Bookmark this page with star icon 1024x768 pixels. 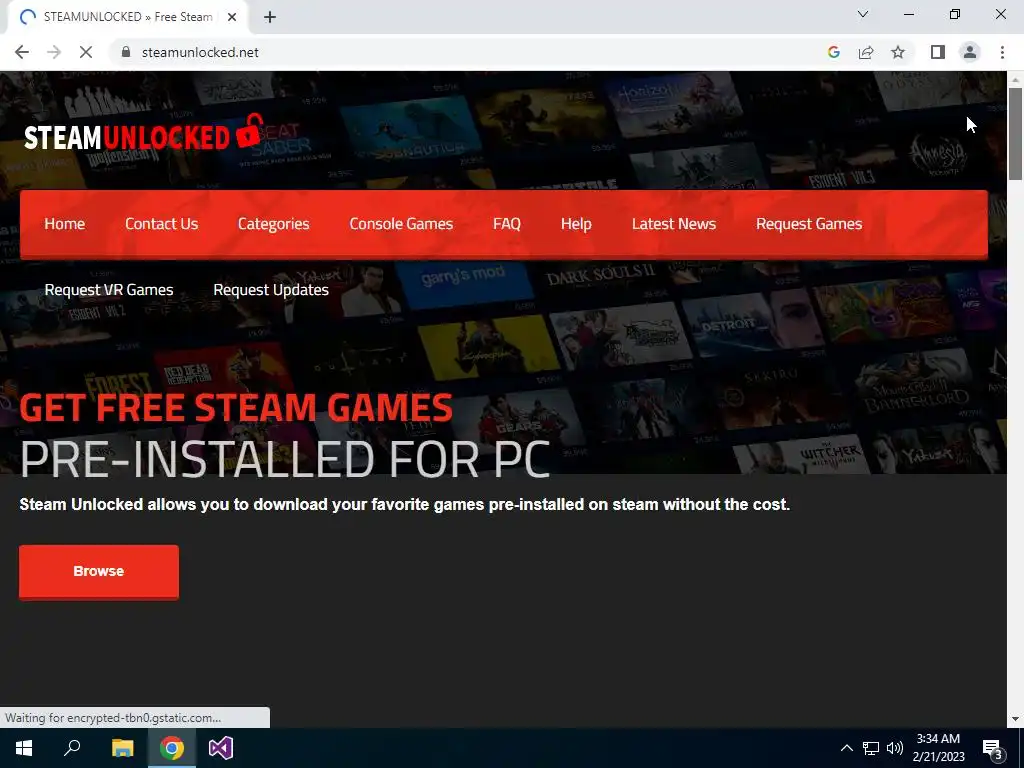(x=898, y=52)
